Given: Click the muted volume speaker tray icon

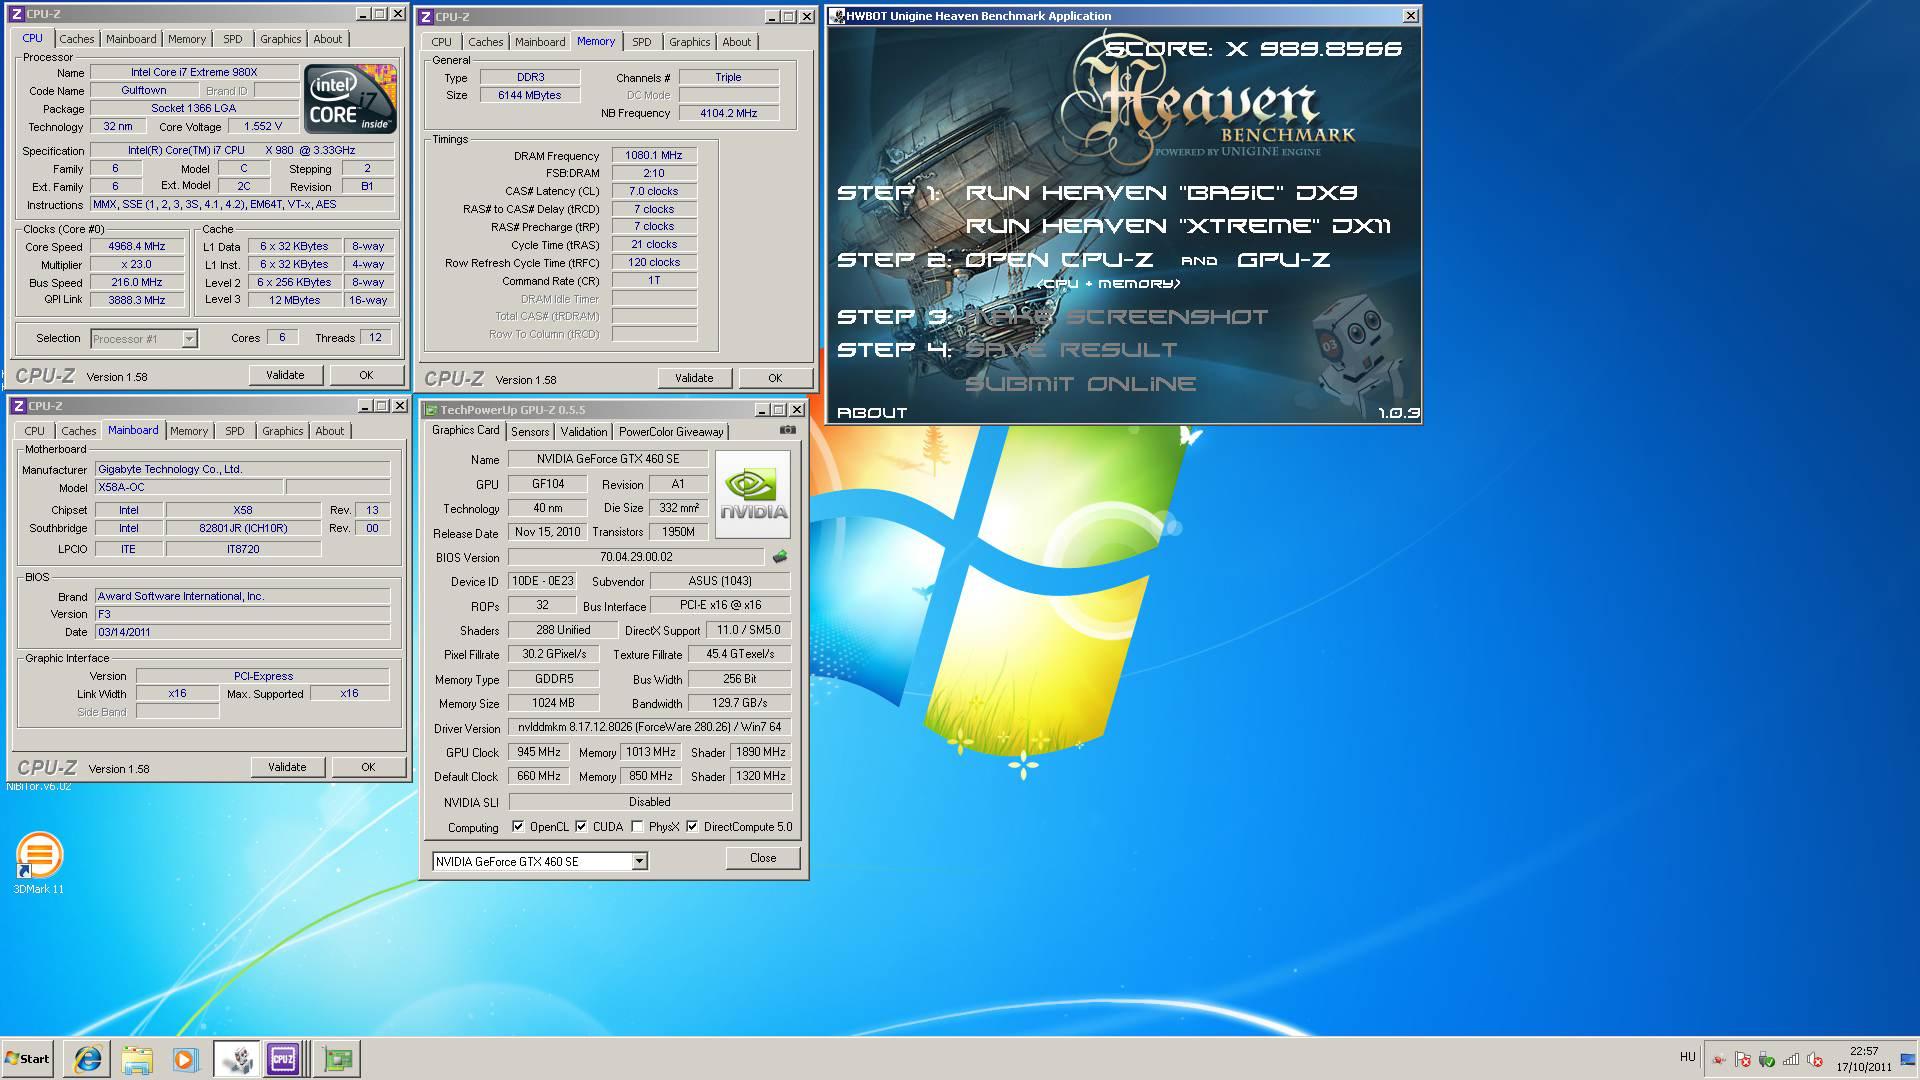Looking at the screenshot, I should (x=1814, y=1060).
